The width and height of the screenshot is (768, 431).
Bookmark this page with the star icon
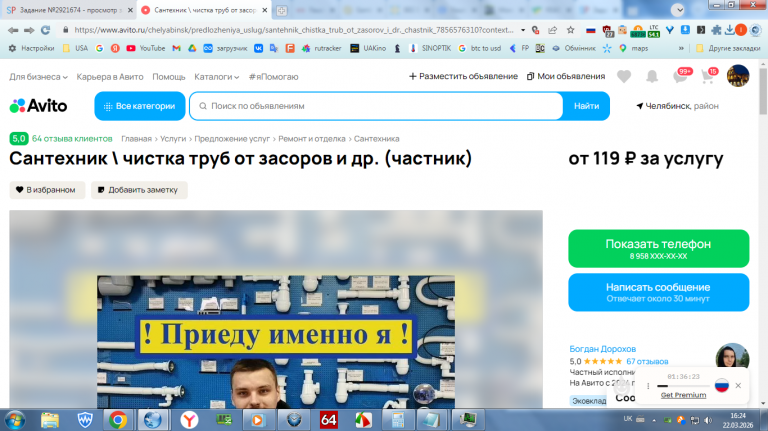tap(571, 30)
